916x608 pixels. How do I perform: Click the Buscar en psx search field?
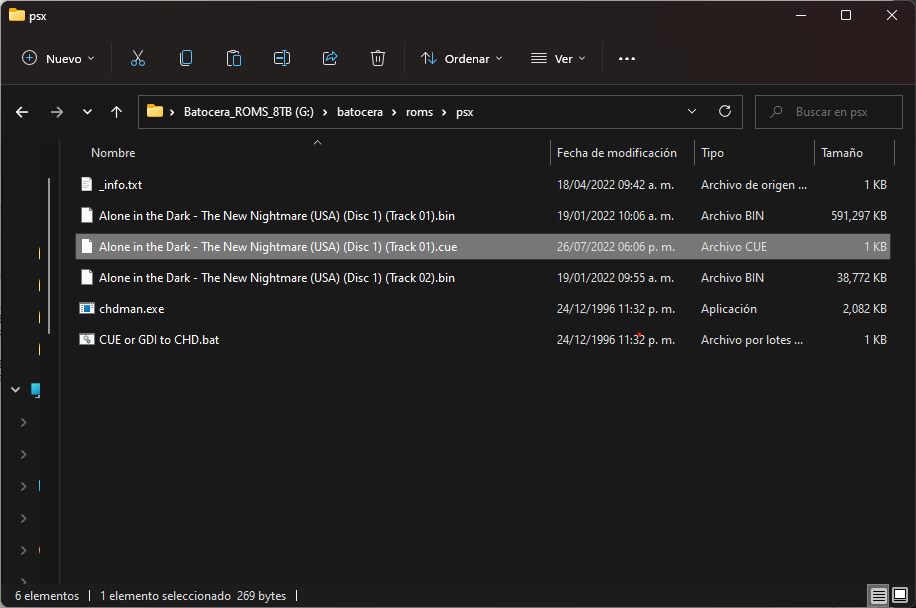pos(828,112)
